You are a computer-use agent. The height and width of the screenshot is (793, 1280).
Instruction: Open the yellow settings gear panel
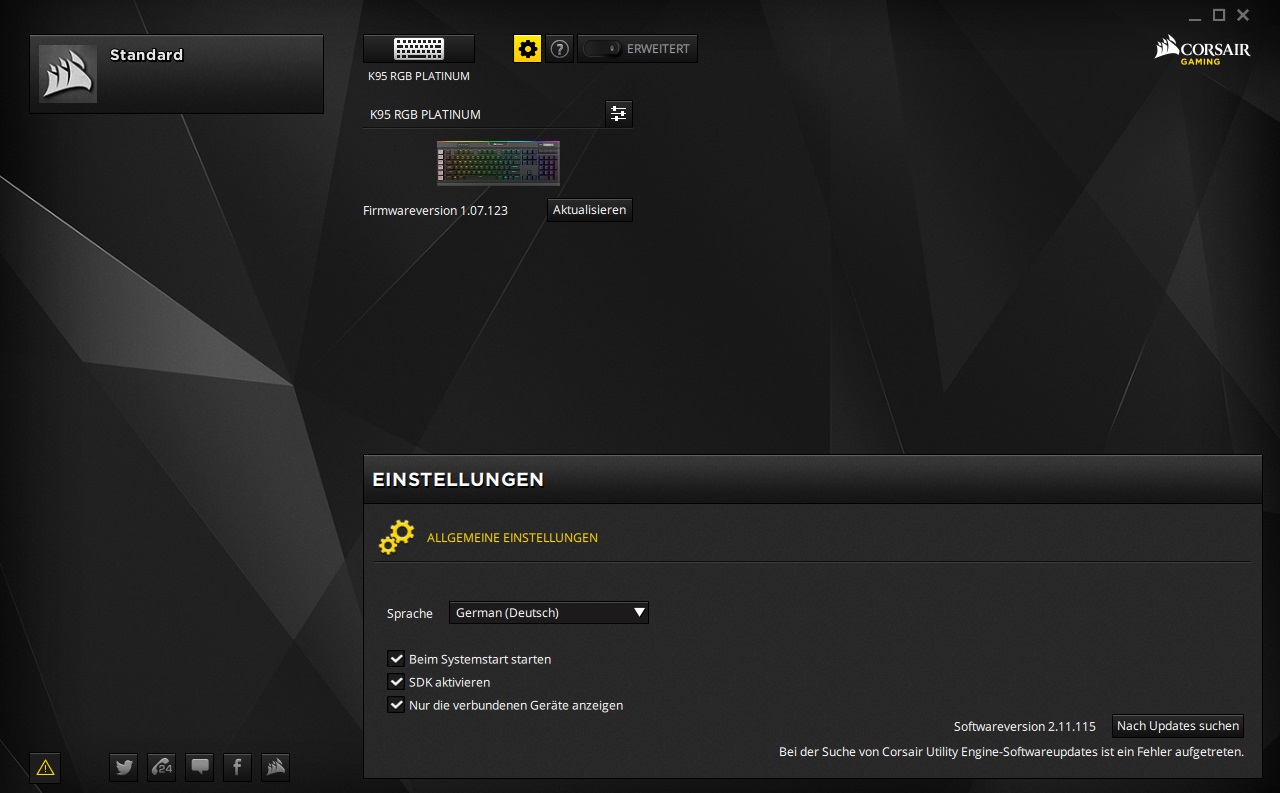click(x=527, y=48)
